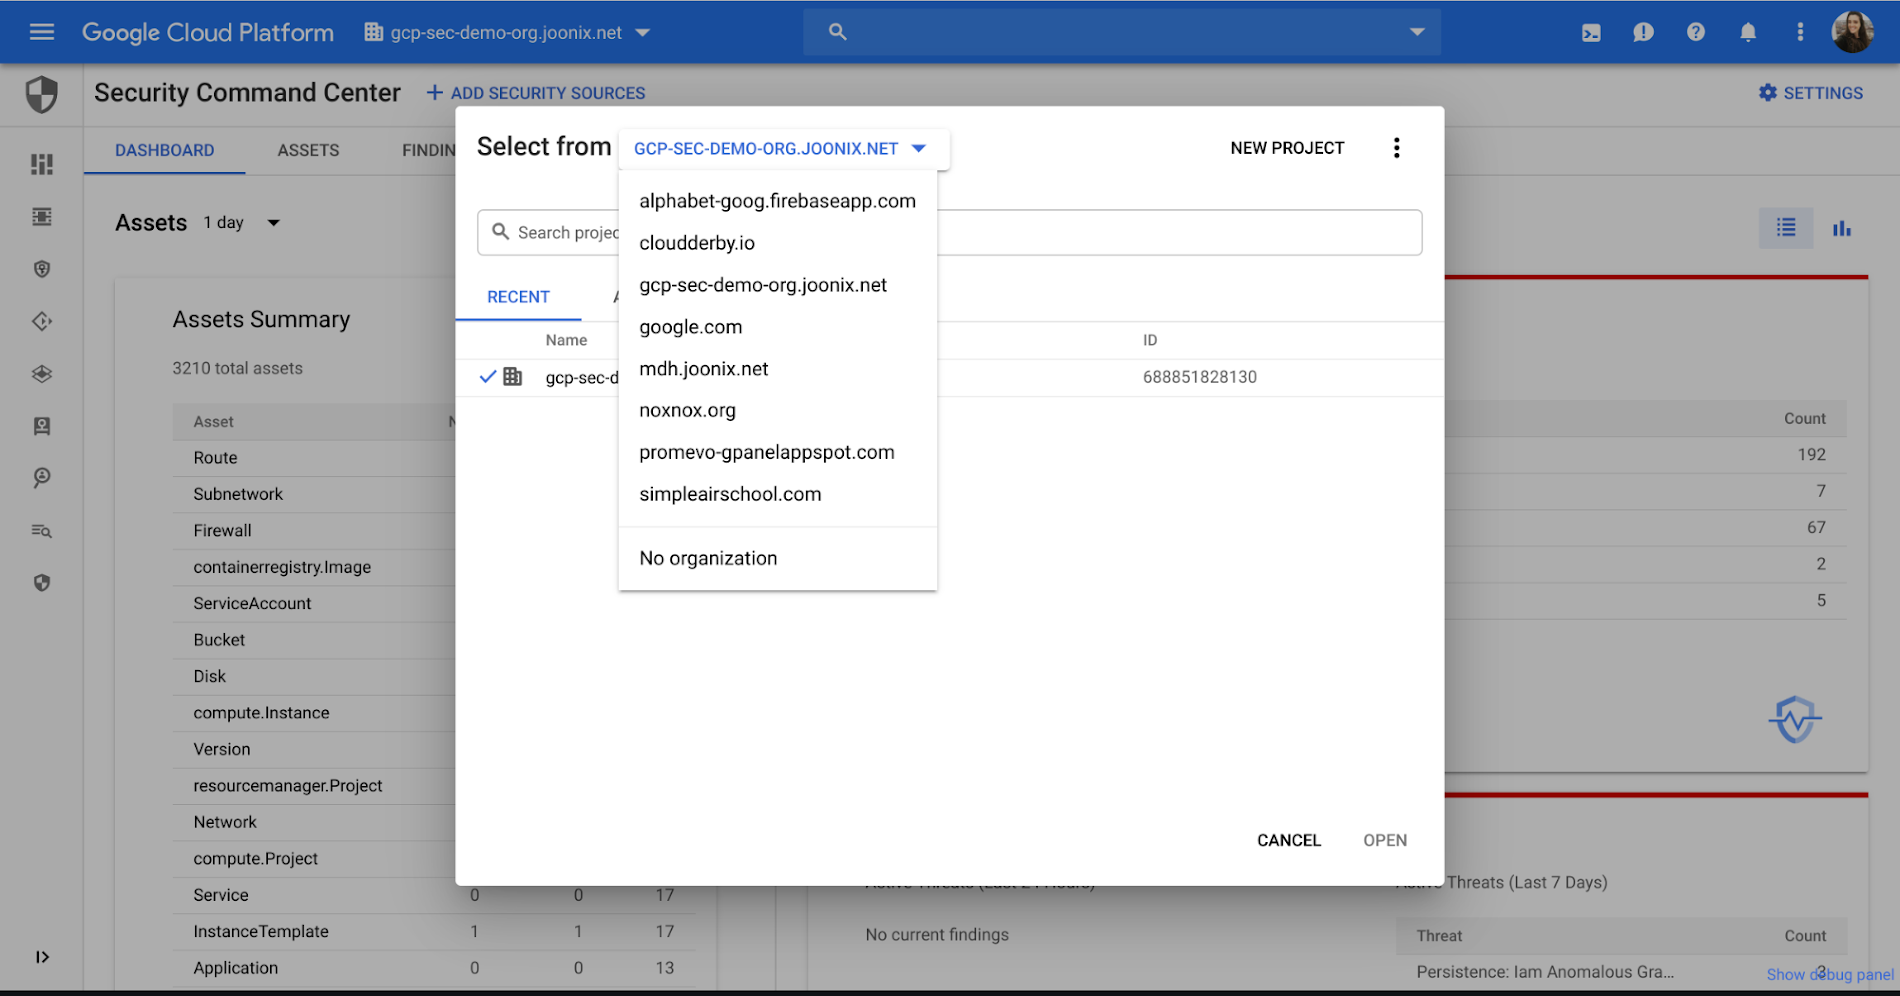Image resolution: width=1900 pixels, height=996 pixels.
Task: Open Cloud Shell terminal icon
Action: pyautogui.click(x=1591, y=32)
